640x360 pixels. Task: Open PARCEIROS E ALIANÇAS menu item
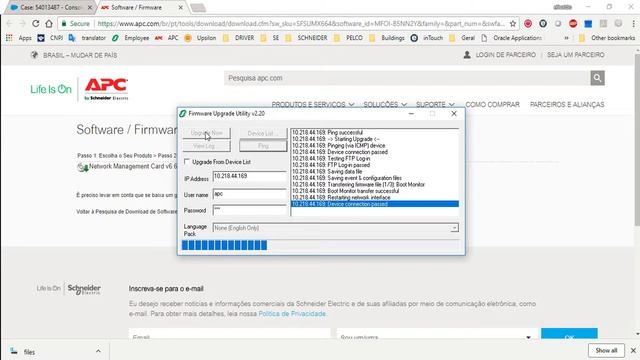pos(567,104)
